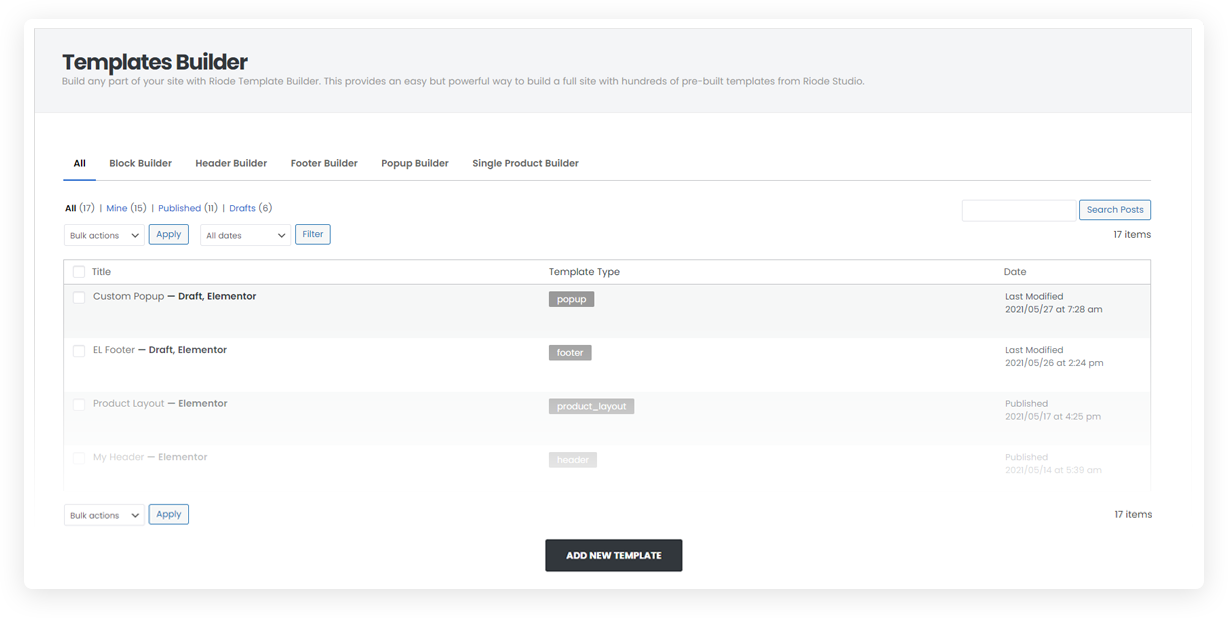The height and width of the screenshot is (618, 1228).
Task: Open the Header Builder tab
Action: (x=231, y=163)
